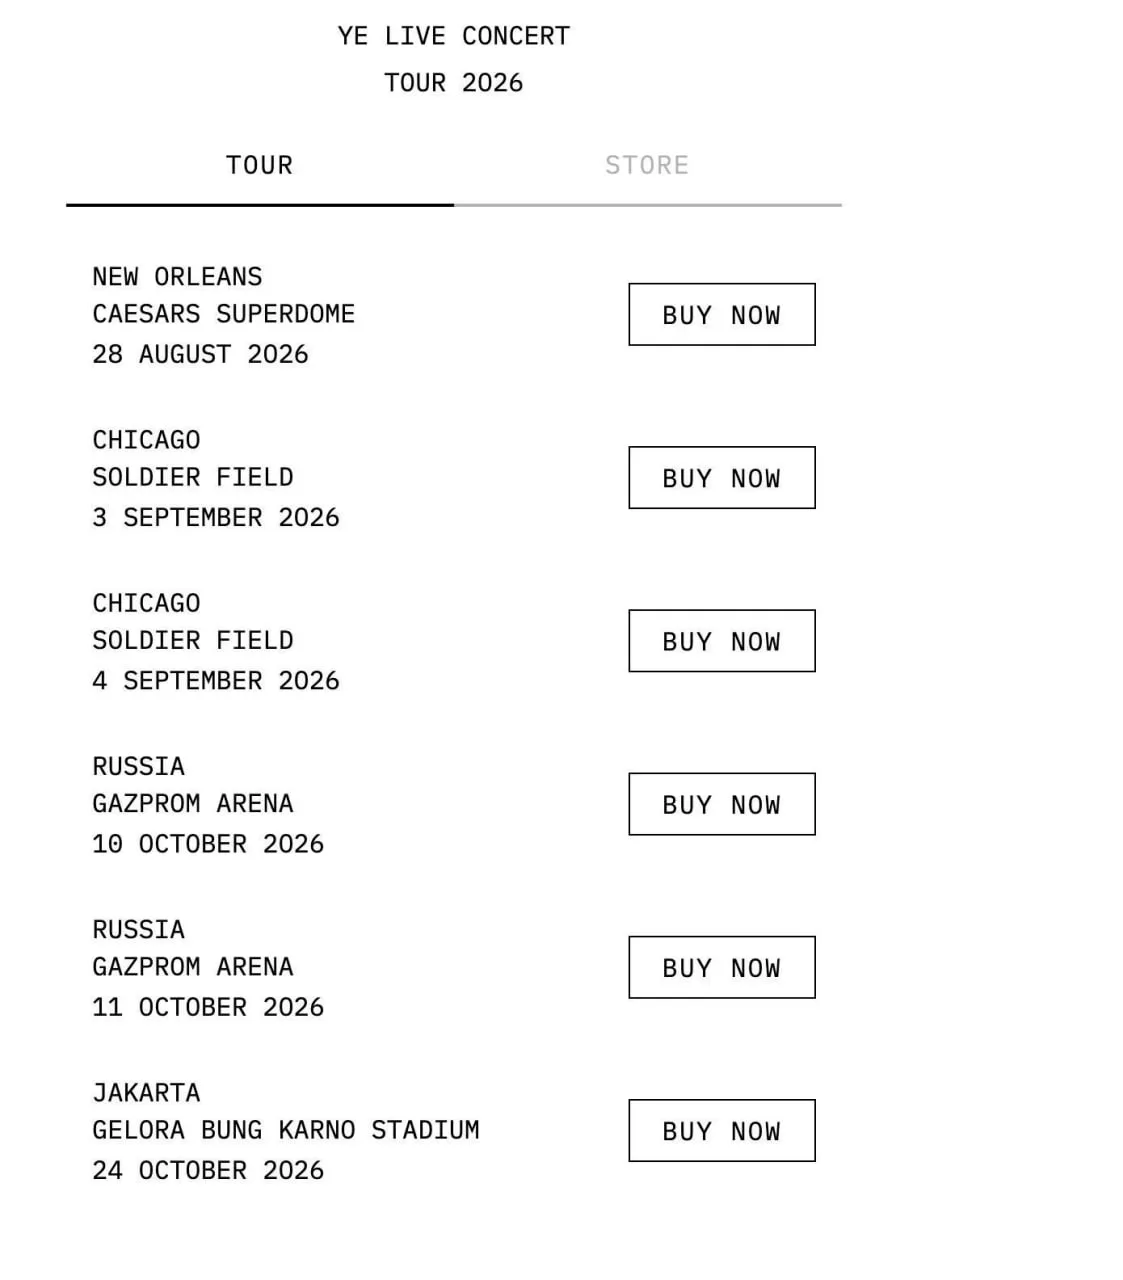The image size is (1123, 1280).
Task: Click the 28 AUGUST 2026 date
Action: click(x=201, y=354)
